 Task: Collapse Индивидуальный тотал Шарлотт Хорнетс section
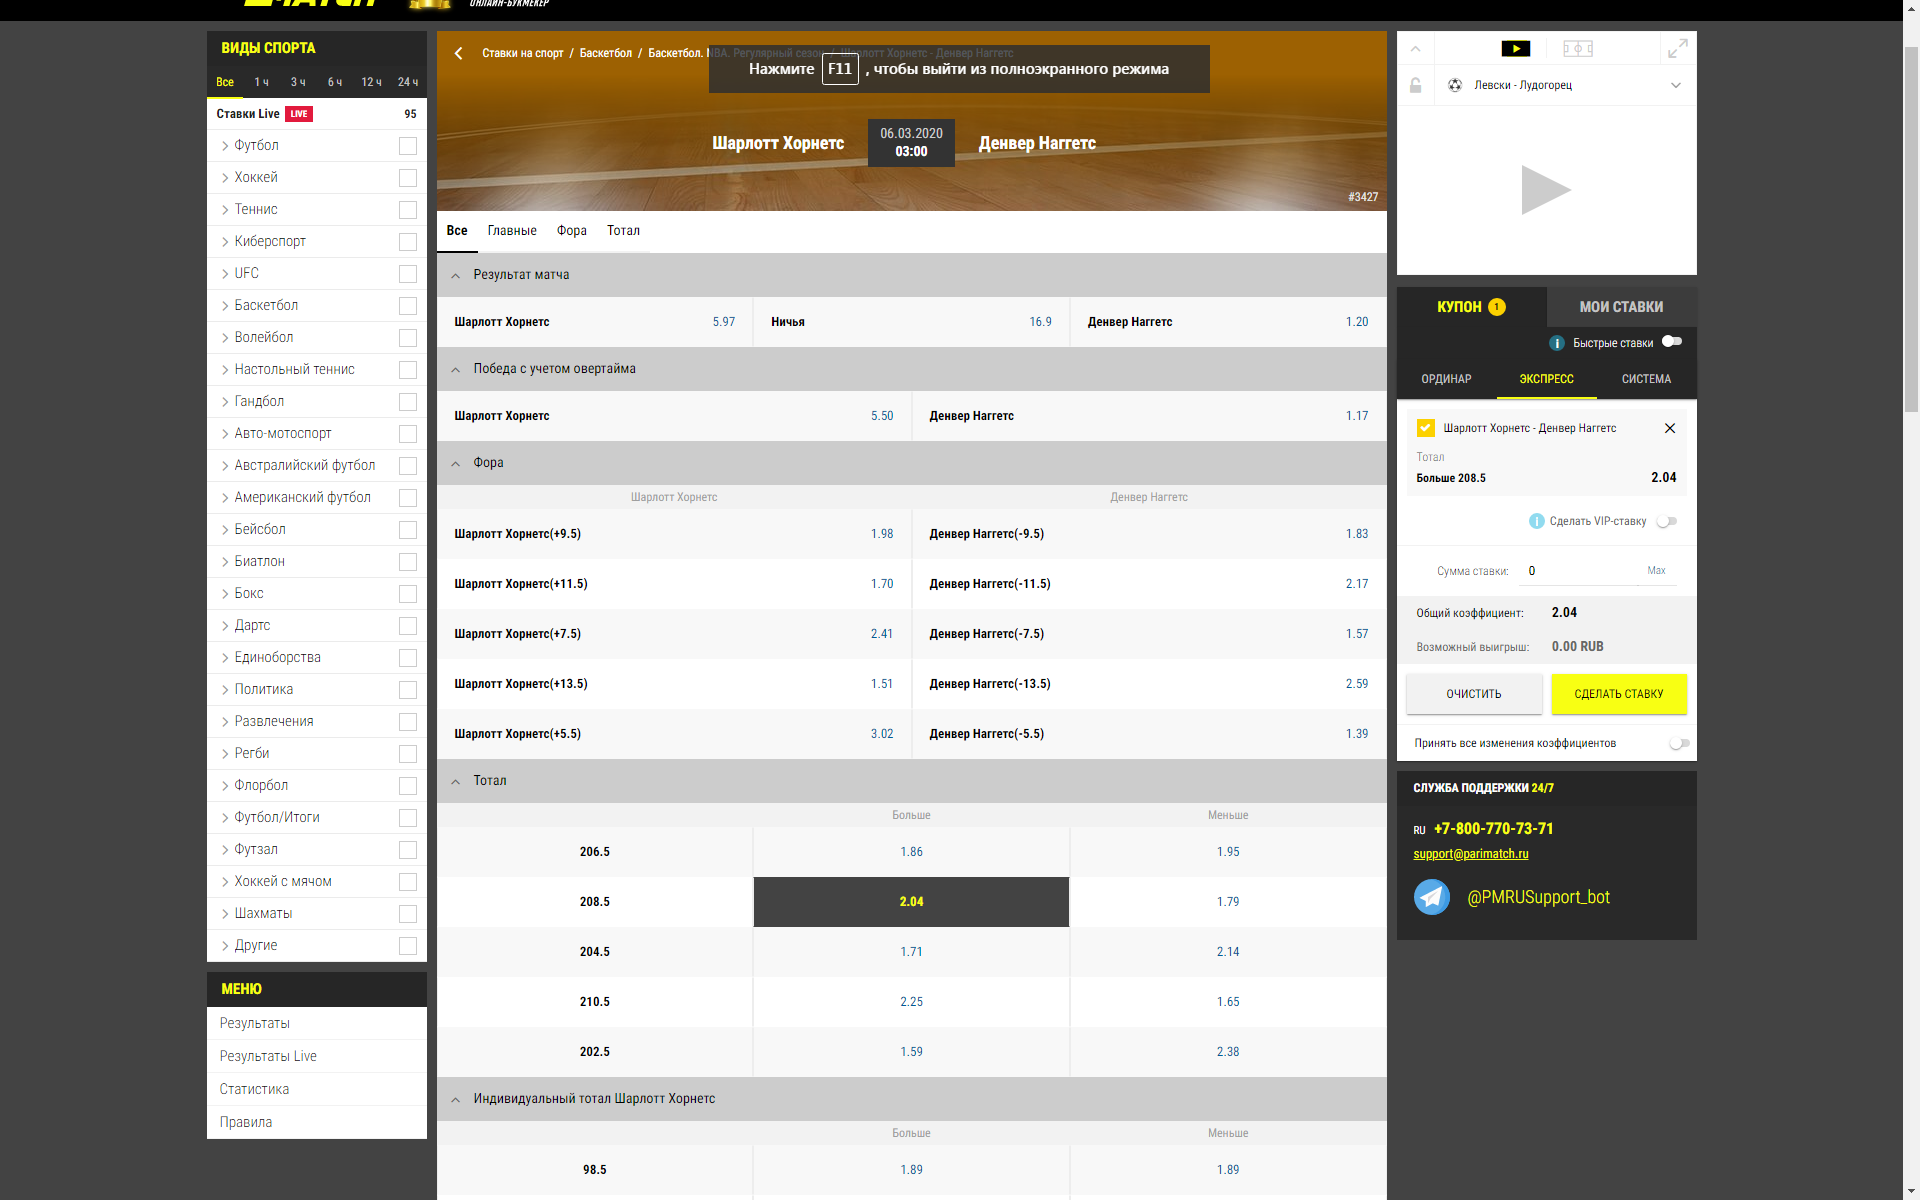click(455, 1099)
